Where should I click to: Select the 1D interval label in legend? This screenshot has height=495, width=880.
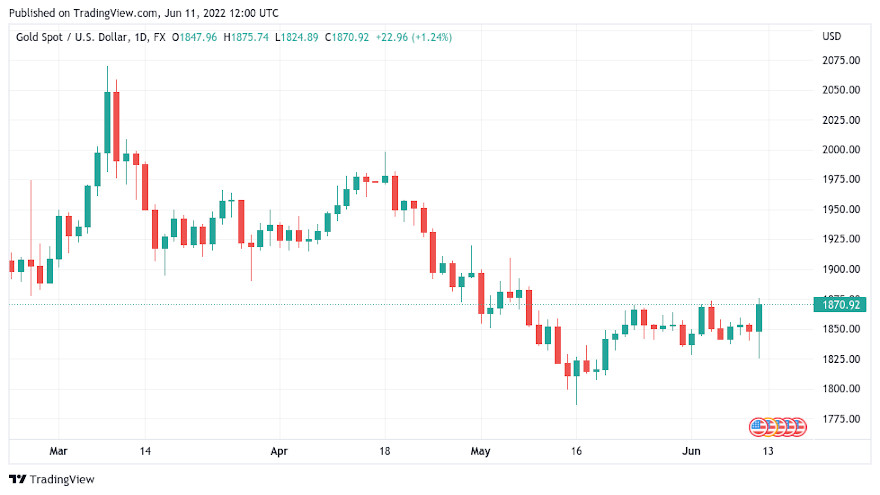[x=157, y=37]
